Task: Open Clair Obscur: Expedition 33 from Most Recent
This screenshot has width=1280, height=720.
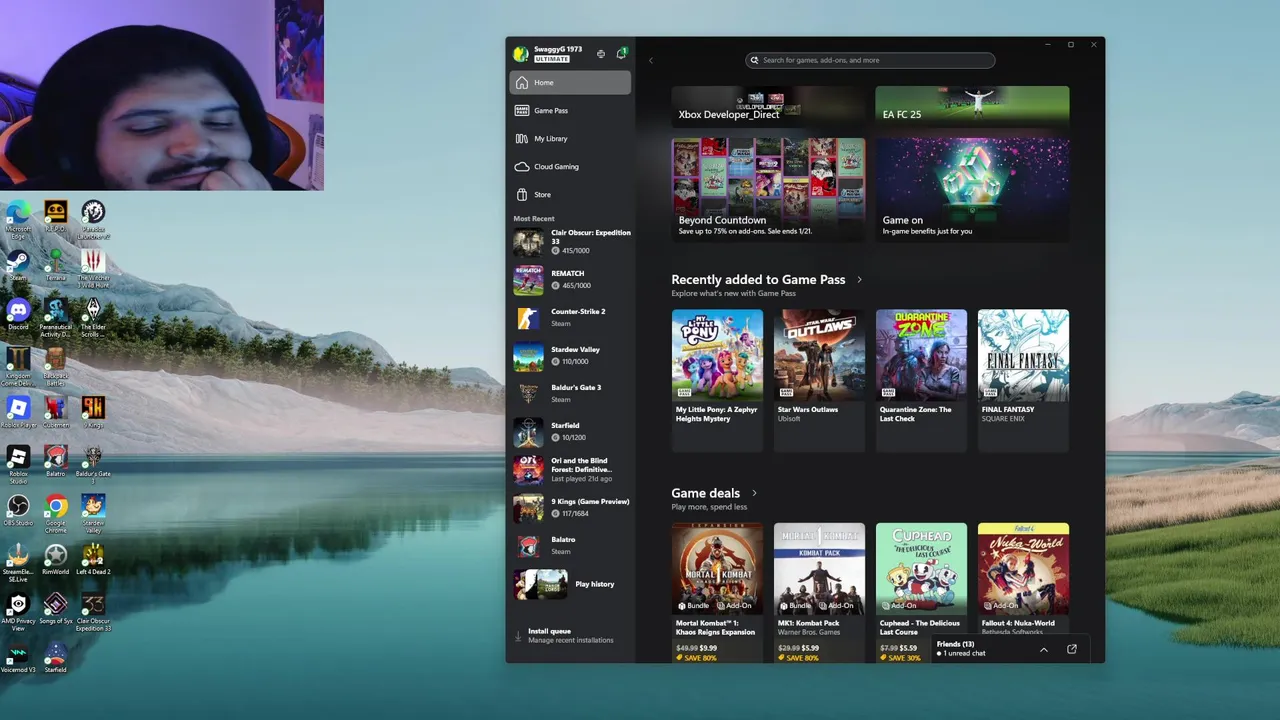Action: click(x=572, y=242)
